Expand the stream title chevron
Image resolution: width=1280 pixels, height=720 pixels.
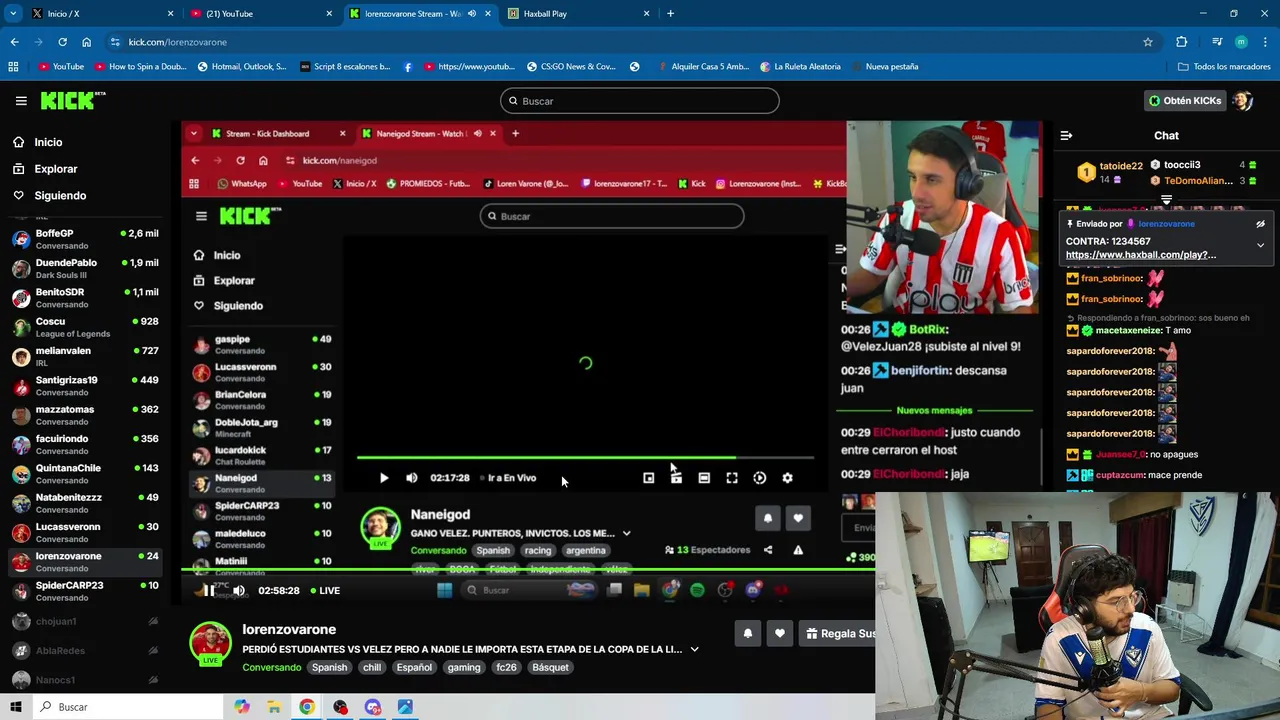[x=694, y=650]
